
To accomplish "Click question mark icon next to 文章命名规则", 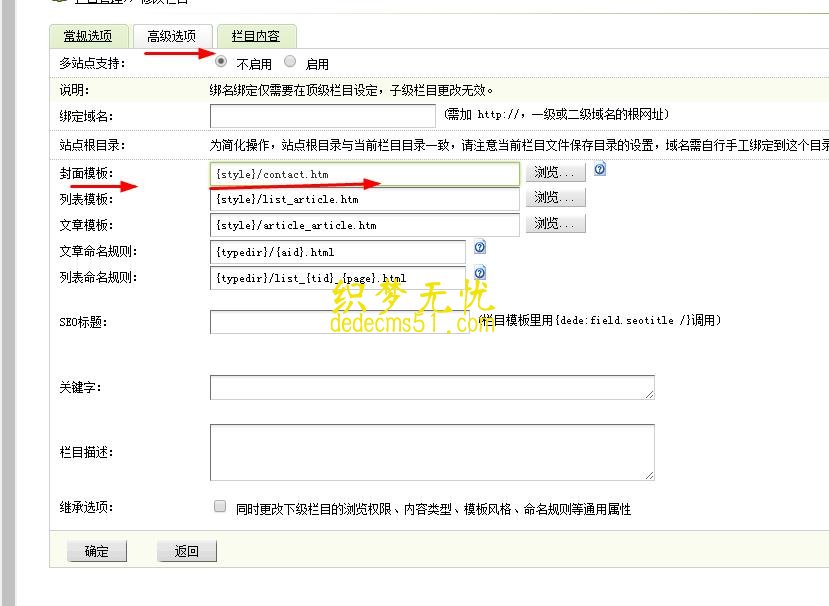I will pos(480,246).
